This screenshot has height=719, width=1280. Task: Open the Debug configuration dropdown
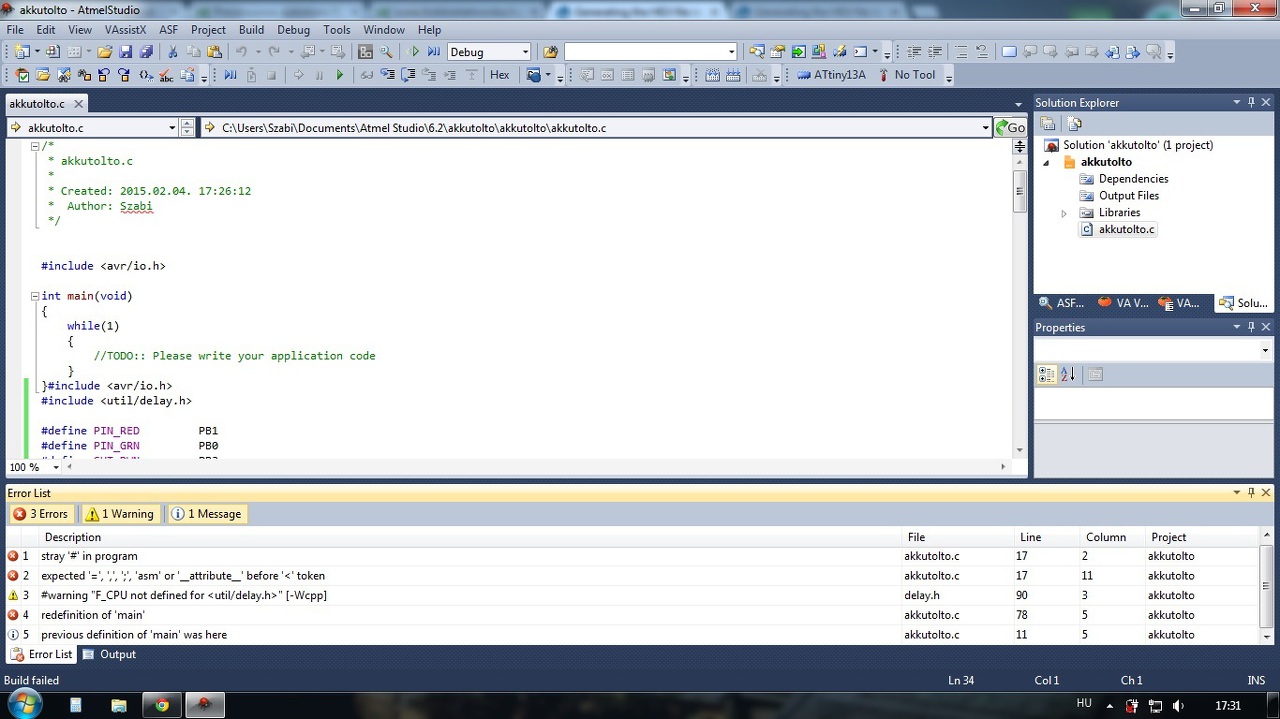click(x=524, y=52)
